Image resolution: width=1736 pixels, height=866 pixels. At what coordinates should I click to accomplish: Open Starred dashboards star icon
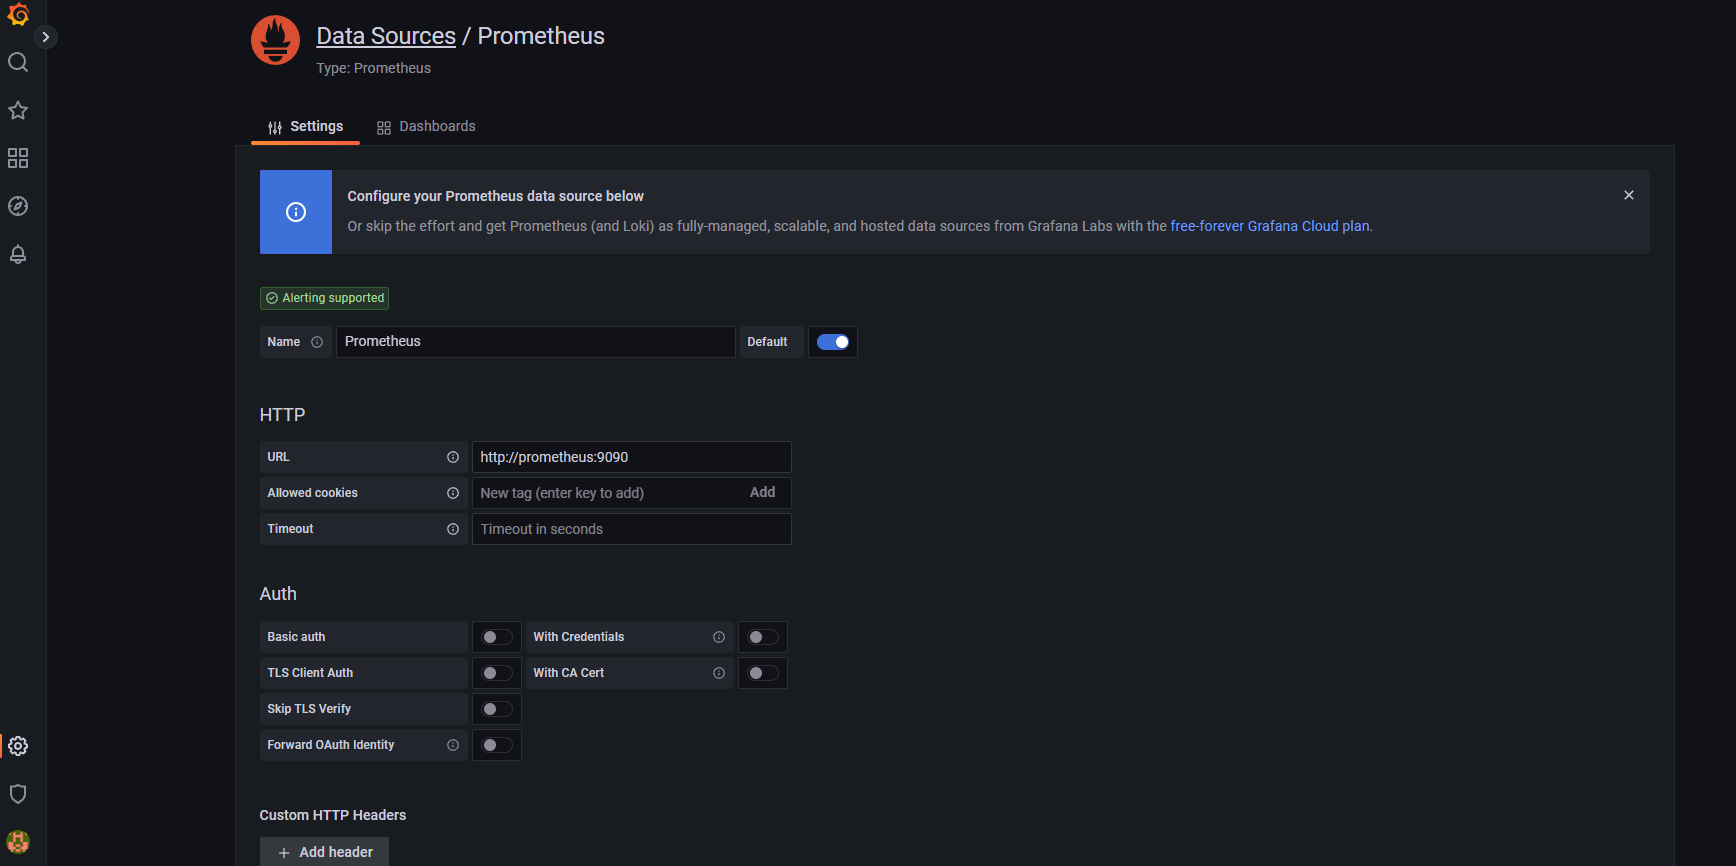click(18, 110)
